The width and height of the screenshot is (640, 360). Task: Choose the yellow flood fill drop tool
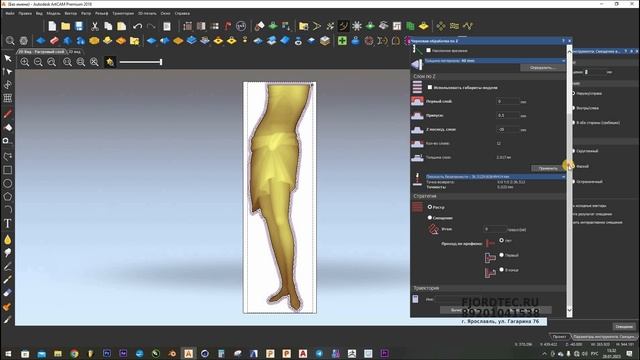pyautogui.click(x=7, y=240)
